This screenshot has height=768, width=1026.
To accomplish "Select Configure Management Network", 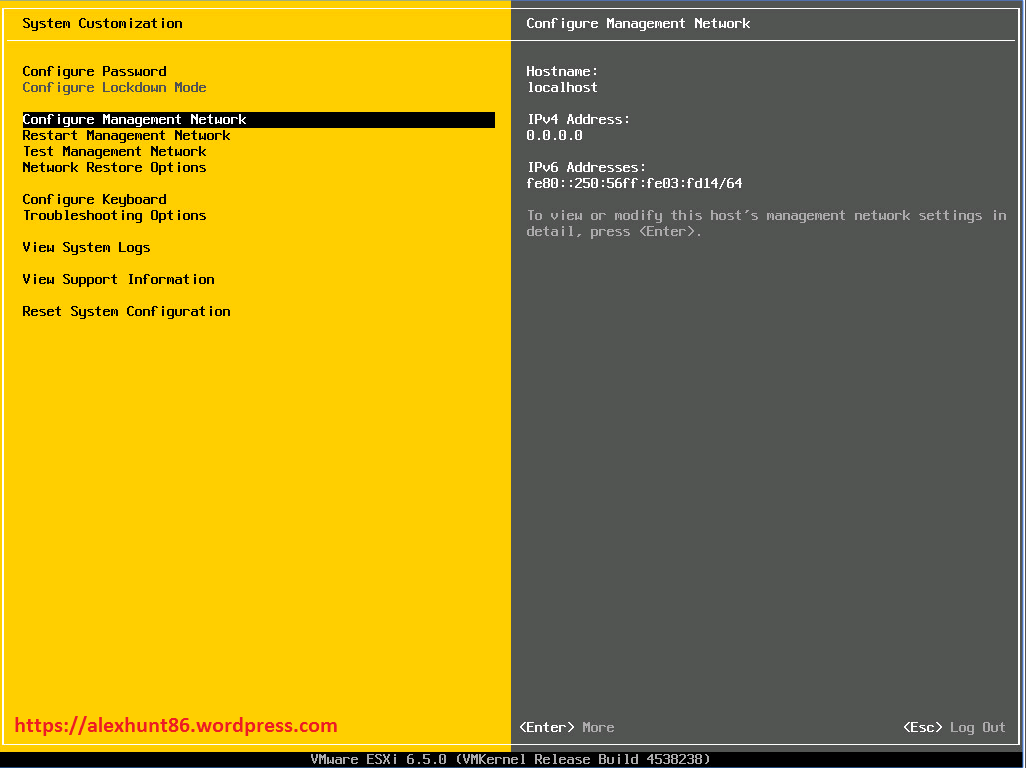I will (134, 119).
